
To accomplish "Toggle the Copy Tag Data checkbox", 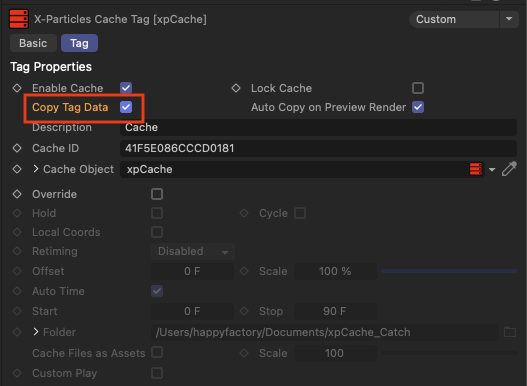I will [x=126, y=107].
